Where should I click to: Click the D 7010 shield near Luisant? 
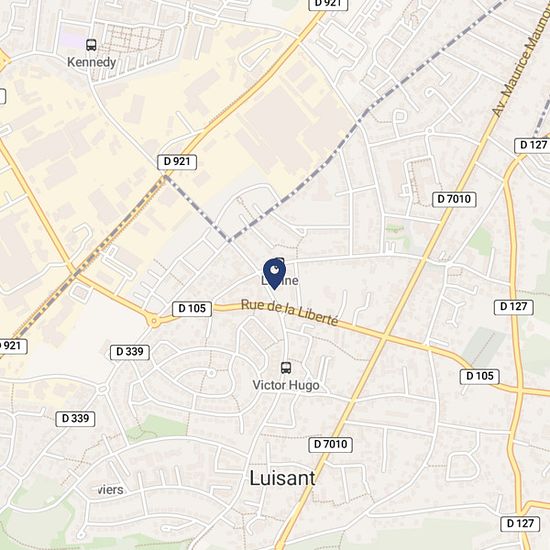(x=330, y=444)
